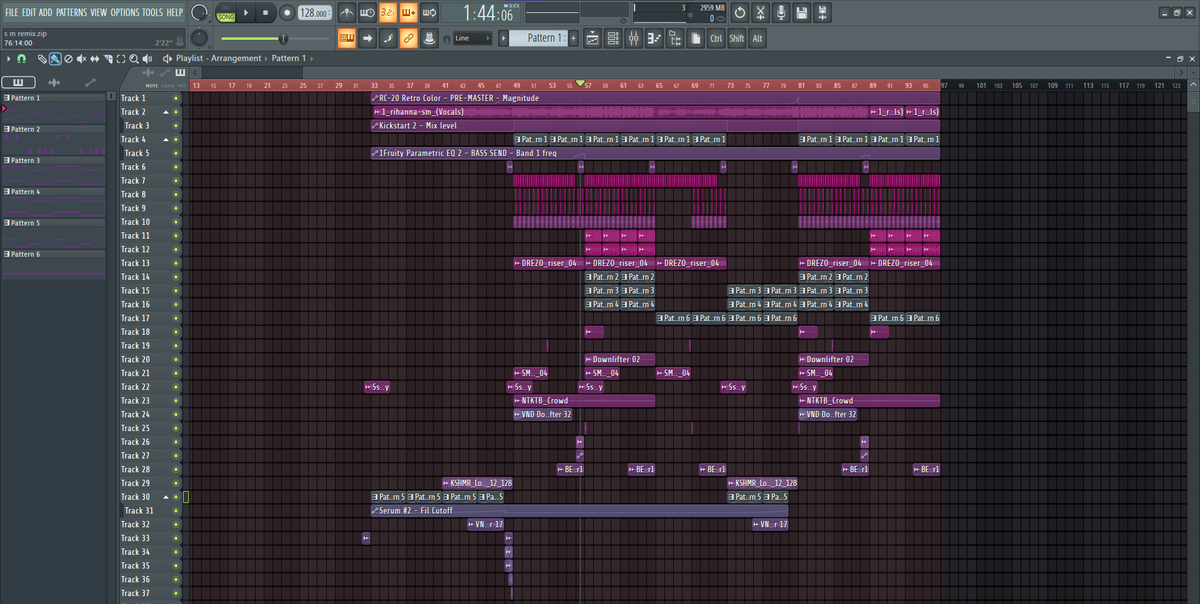Click the metronome icon in the toolbar
1200x604 pixels.
pyautogui.click(x=346, y=13)
